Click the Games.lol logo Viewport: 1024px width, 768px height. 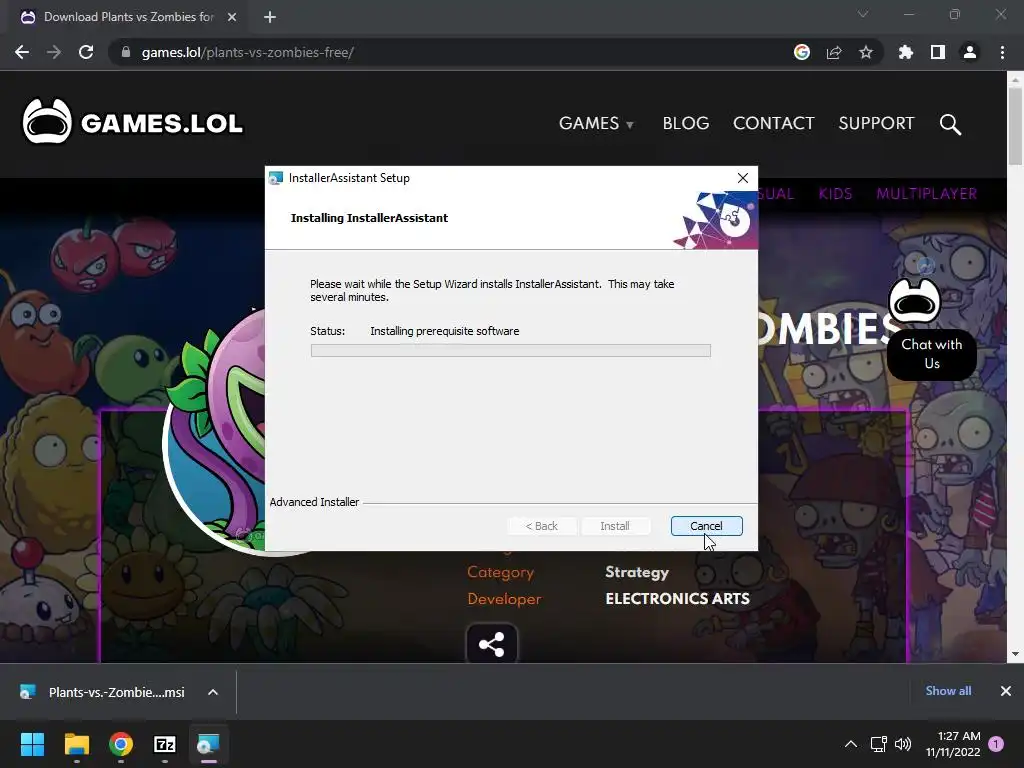[133, 121]
